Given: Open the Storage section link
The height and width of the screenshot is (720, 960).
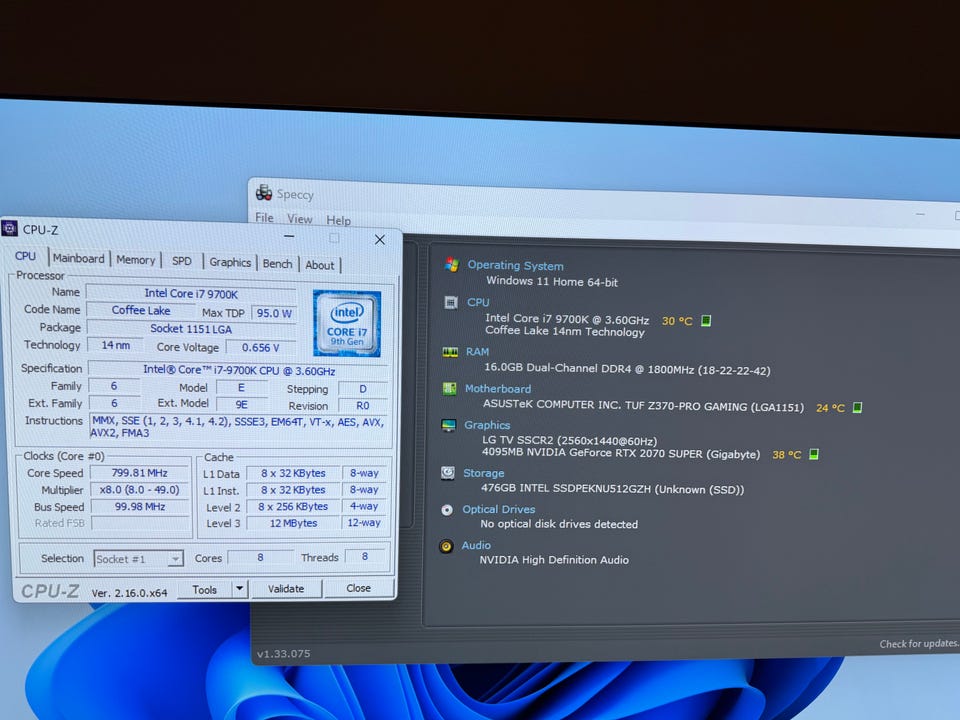Looking at the screenshot, I should point(484,473).
